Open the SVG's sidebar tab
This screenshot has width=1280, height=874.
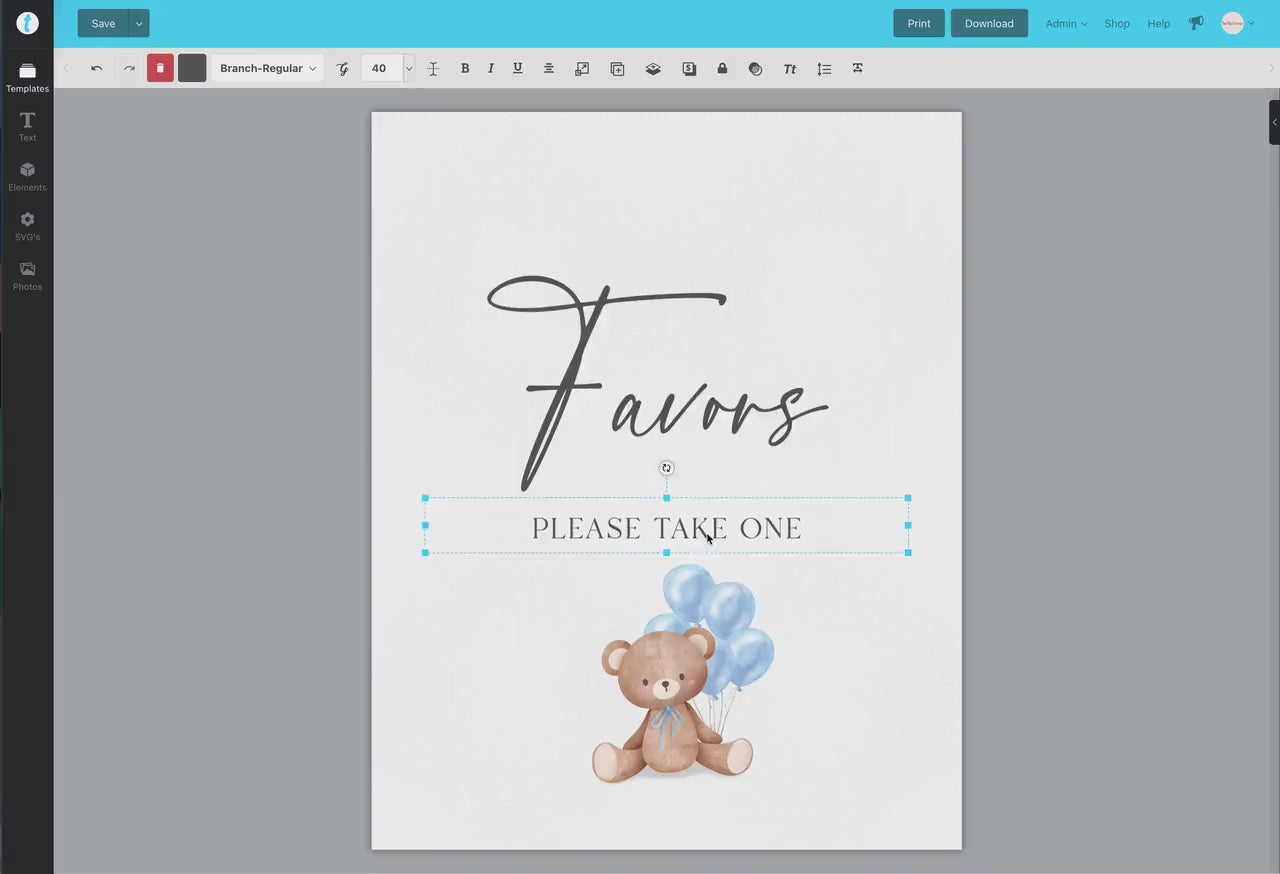(27, 226)
